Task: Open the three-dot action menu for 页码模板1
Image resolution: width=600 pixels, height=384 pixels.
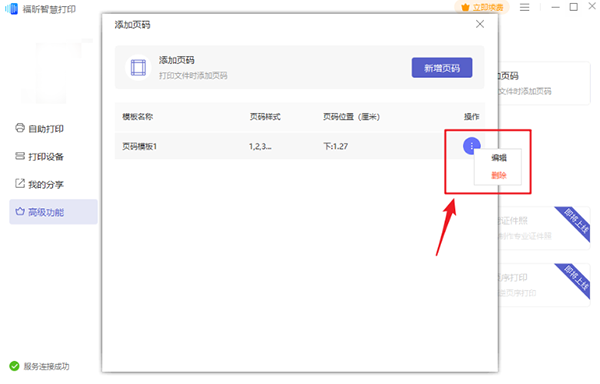Action: pos(471,146)
